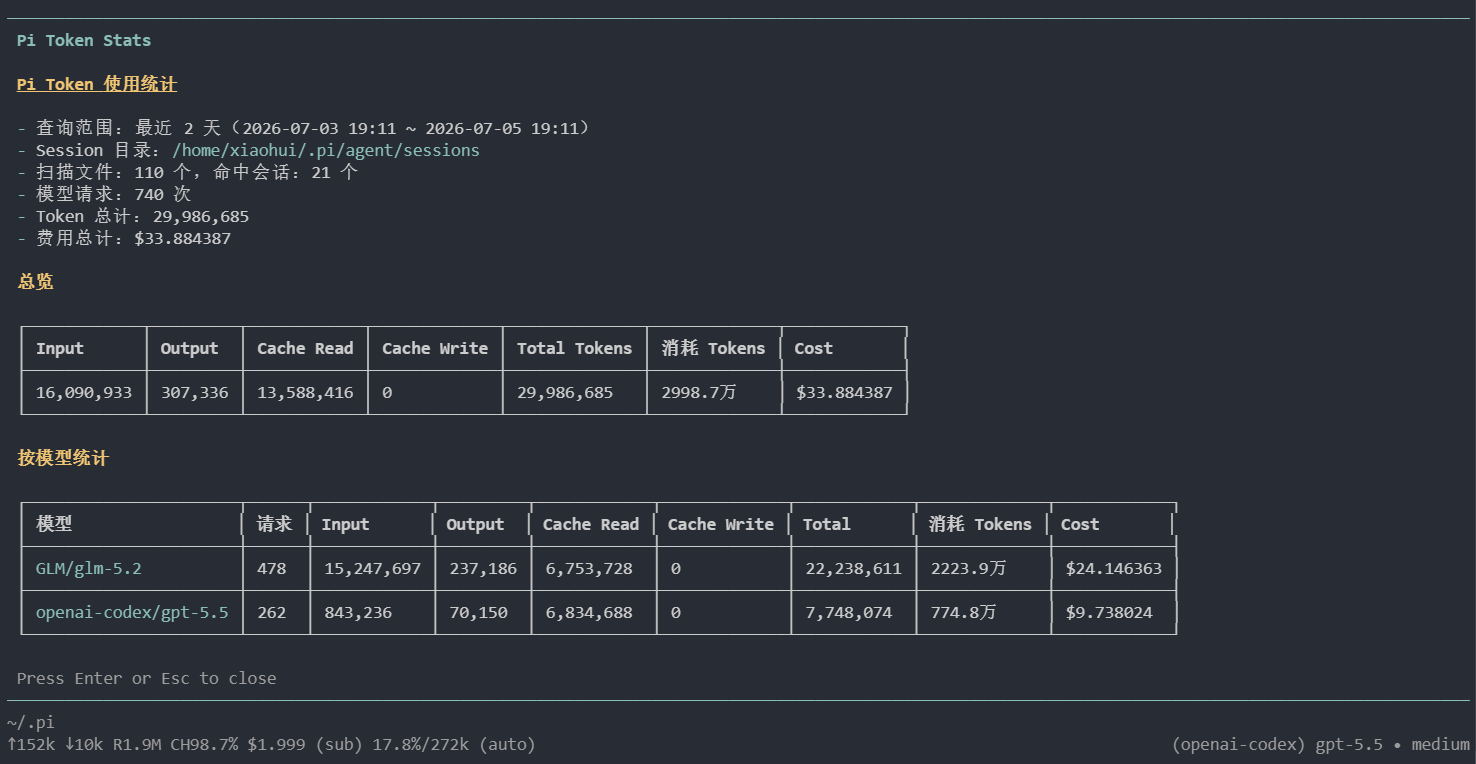The image size is (1476, 764).
Task: Click the 请求 column header
Action: coord(274,524)
